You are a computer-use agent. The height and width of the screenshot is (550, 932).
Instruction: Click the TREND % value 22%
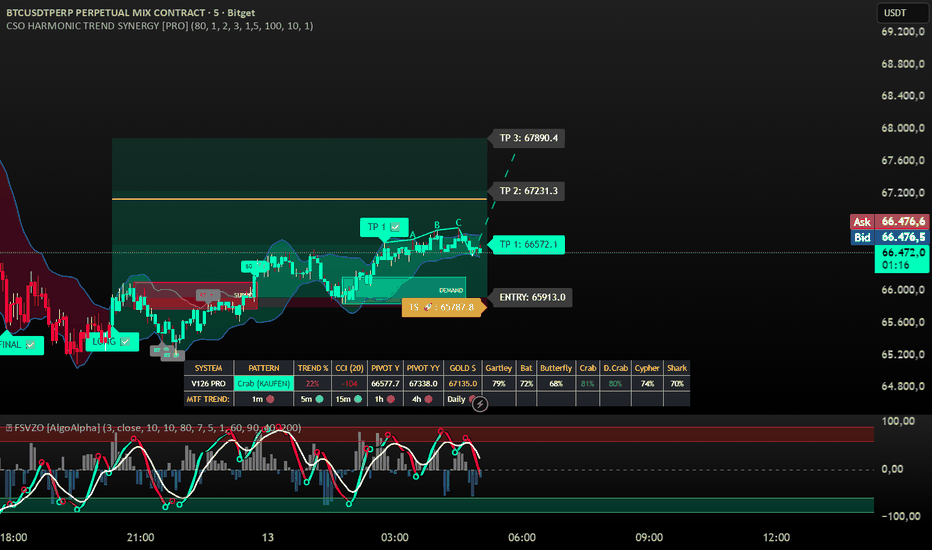(312, 384)
